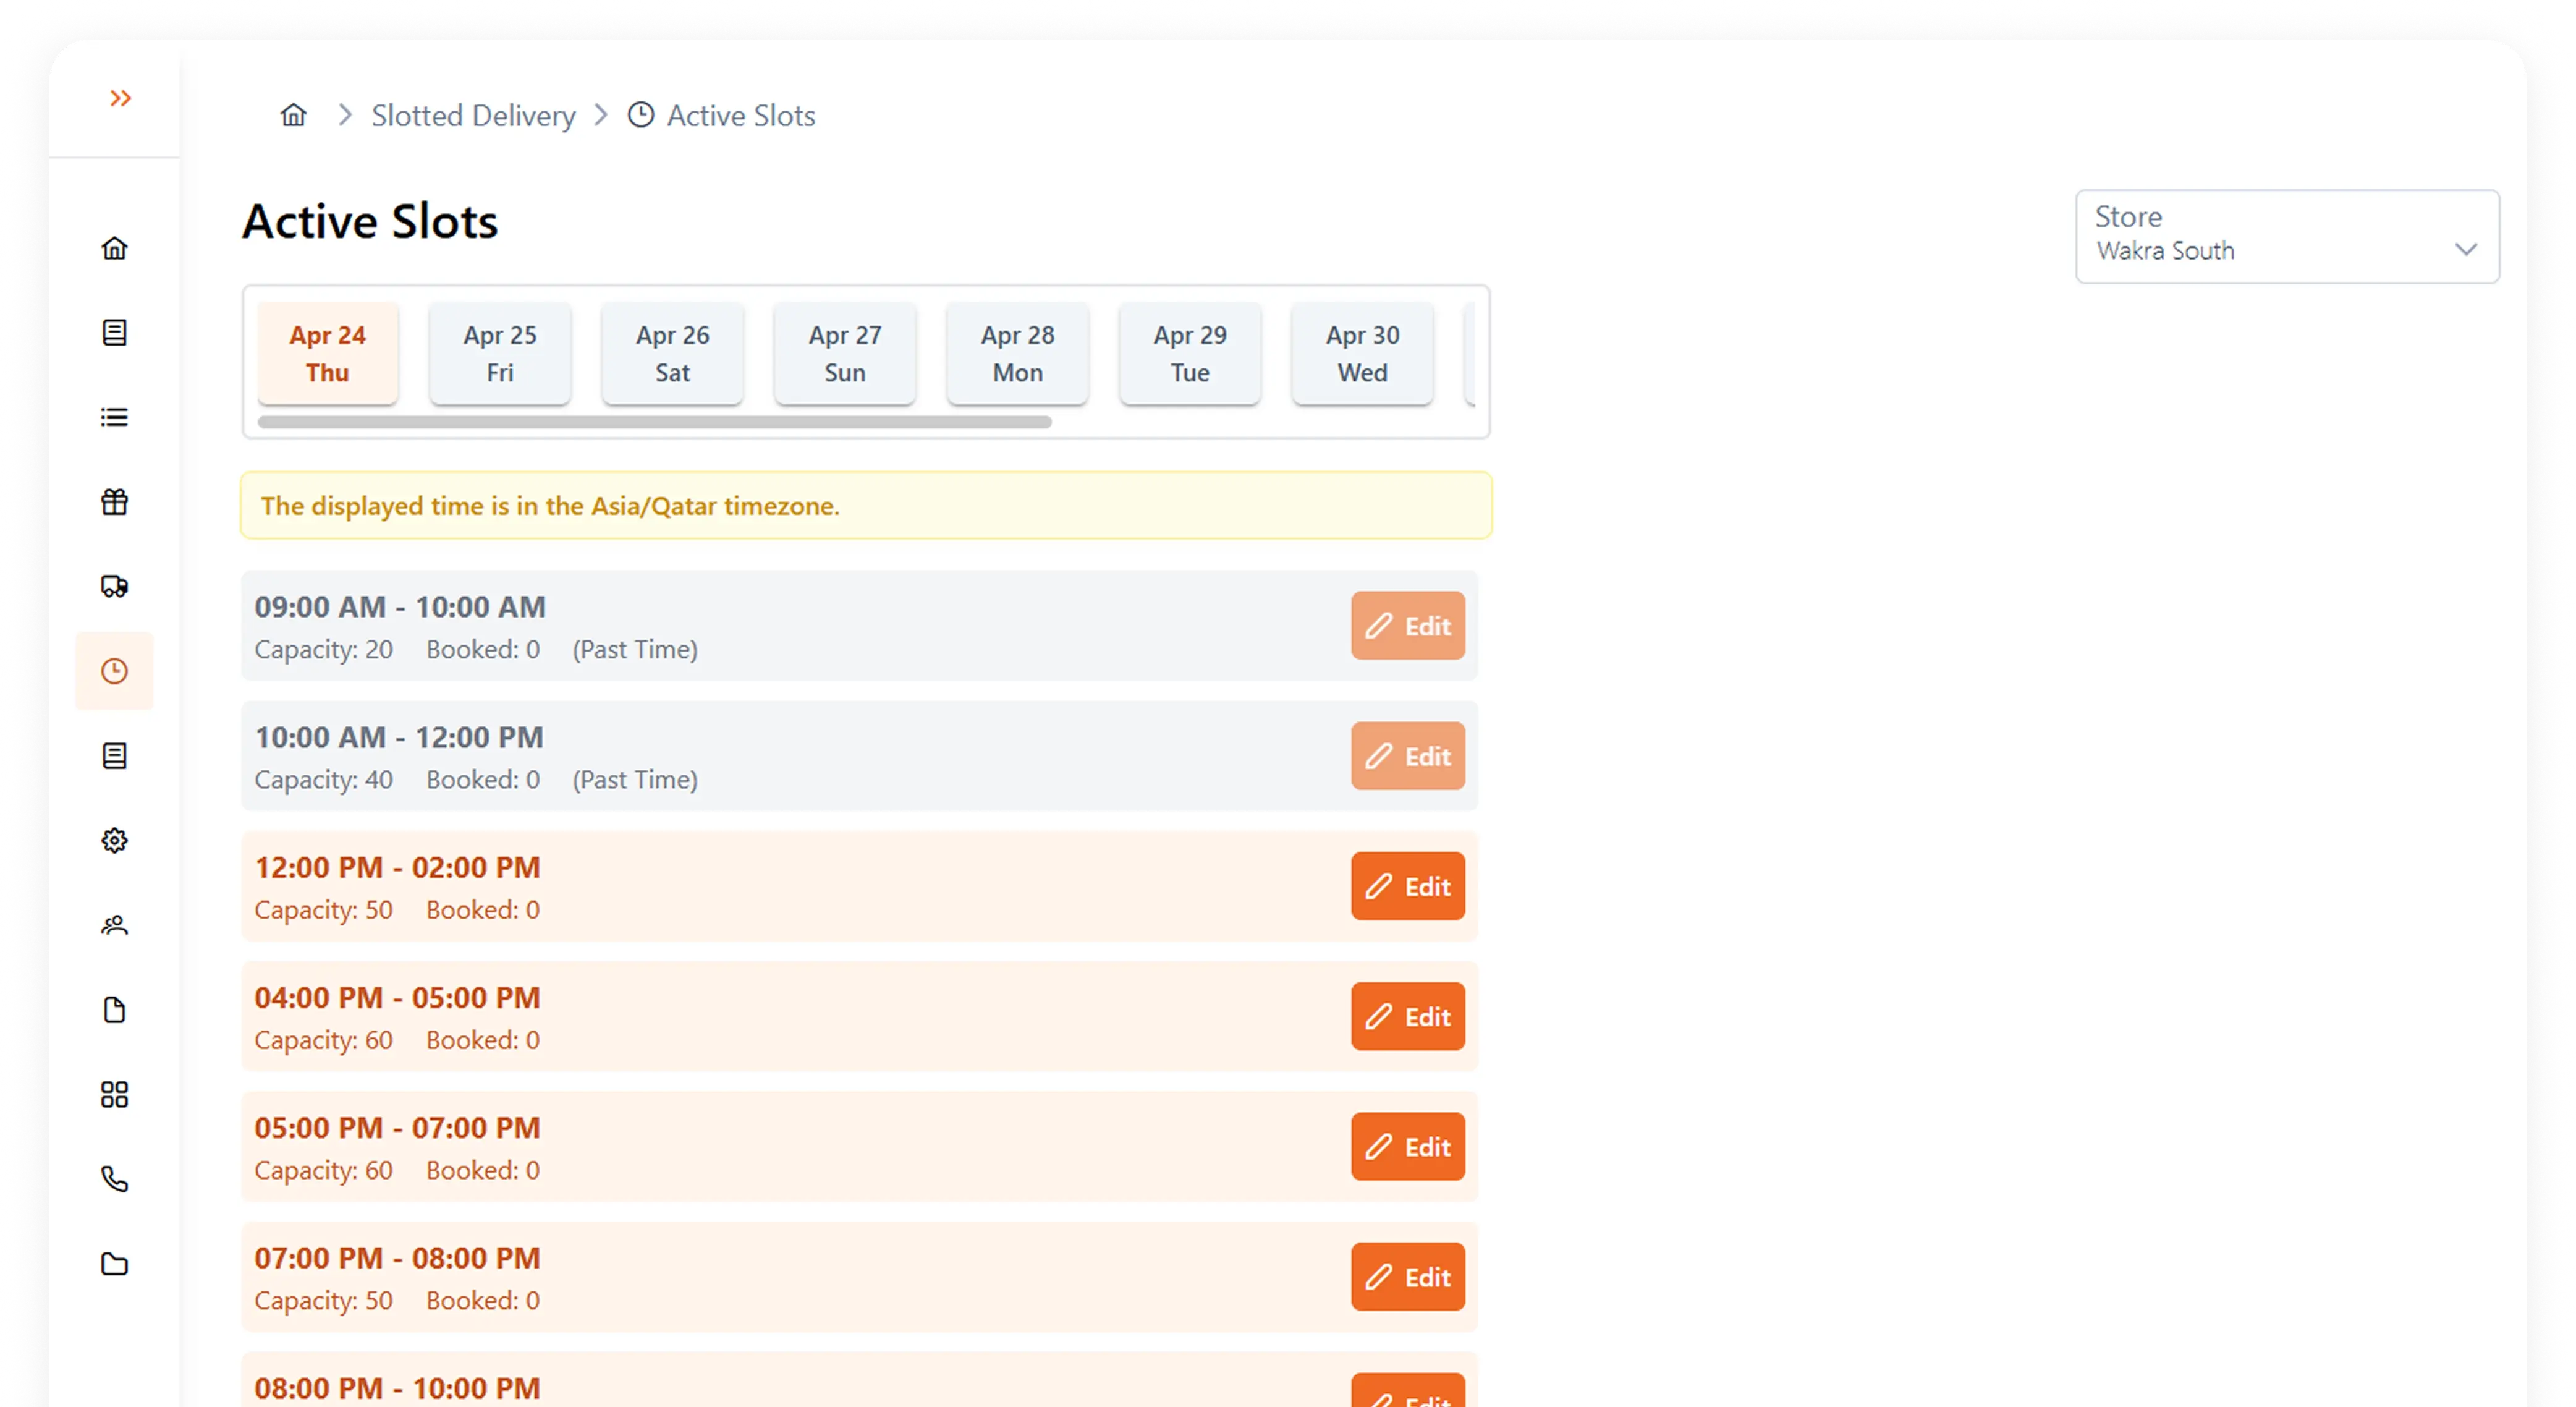Edit the 07:00 PM - 08:00 PM slot
2576x1407 pixels.
click(1408, 1277)
